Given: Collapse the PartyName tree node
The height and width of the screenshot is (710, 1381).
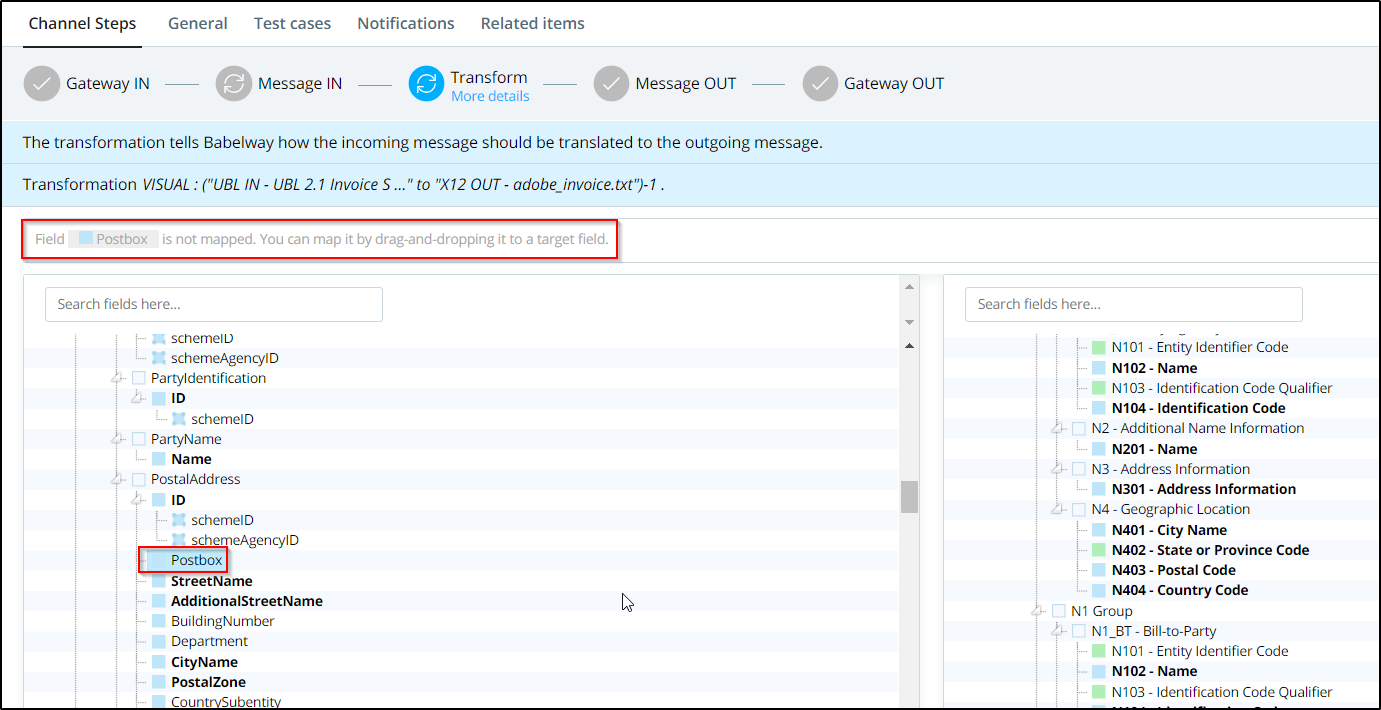Looking at the screenshot, I should point(118,439).
